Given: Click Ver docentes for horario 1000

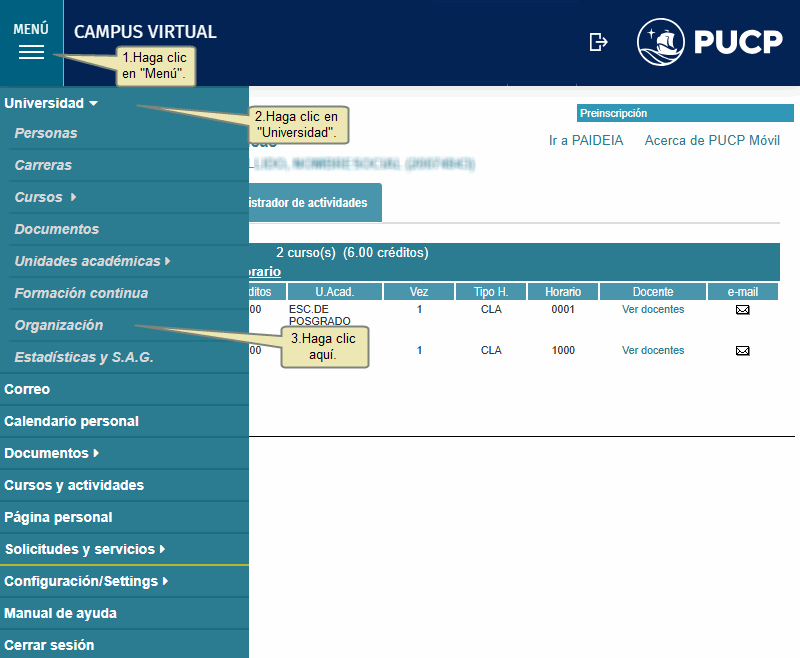Looking at the screenshot, I should (x=653, y=350).
